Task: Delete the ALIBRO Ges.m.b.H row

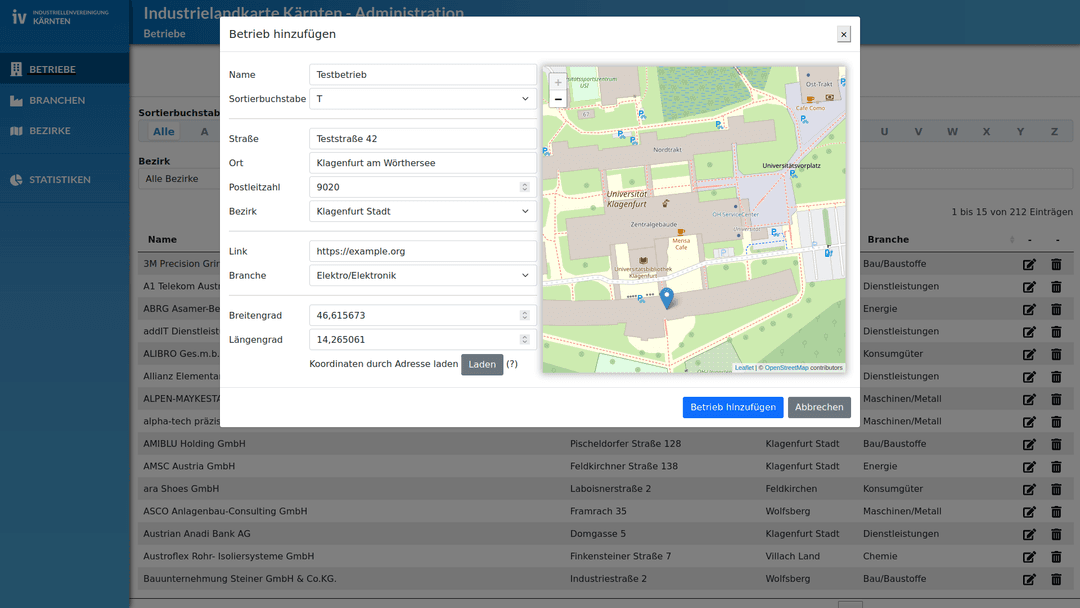Action: click(x=1056, y=354)
